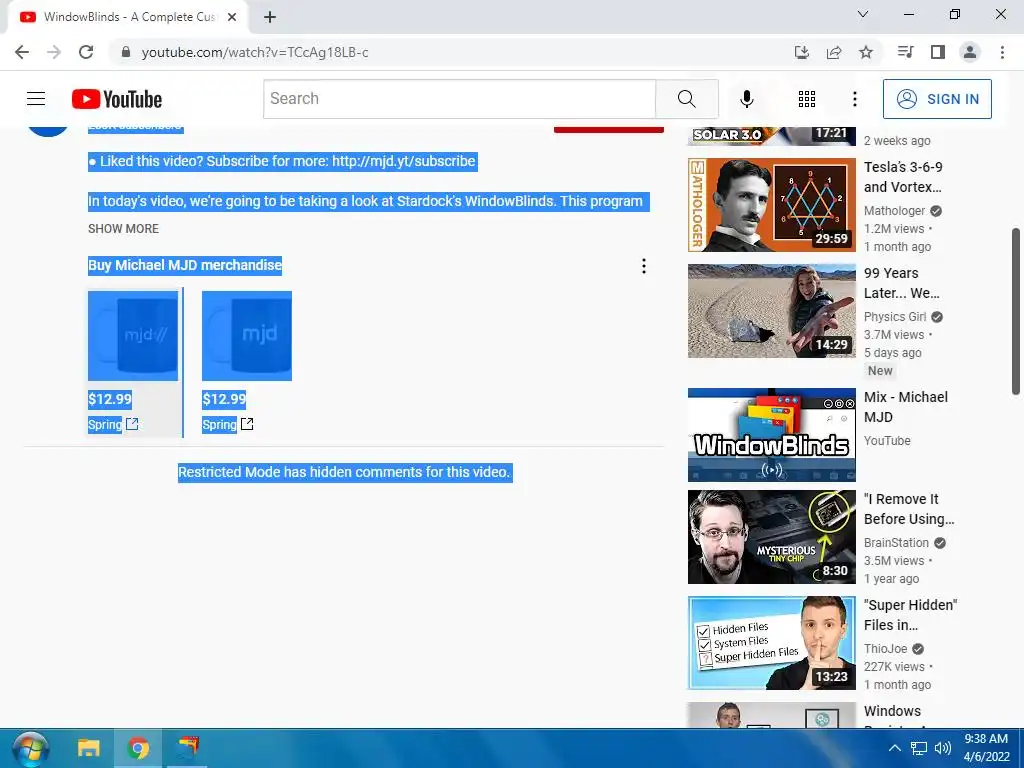Viewport: 1024px width, 768px height.
Task: Toggle Chrome side panel
Action: click(938, 52)
